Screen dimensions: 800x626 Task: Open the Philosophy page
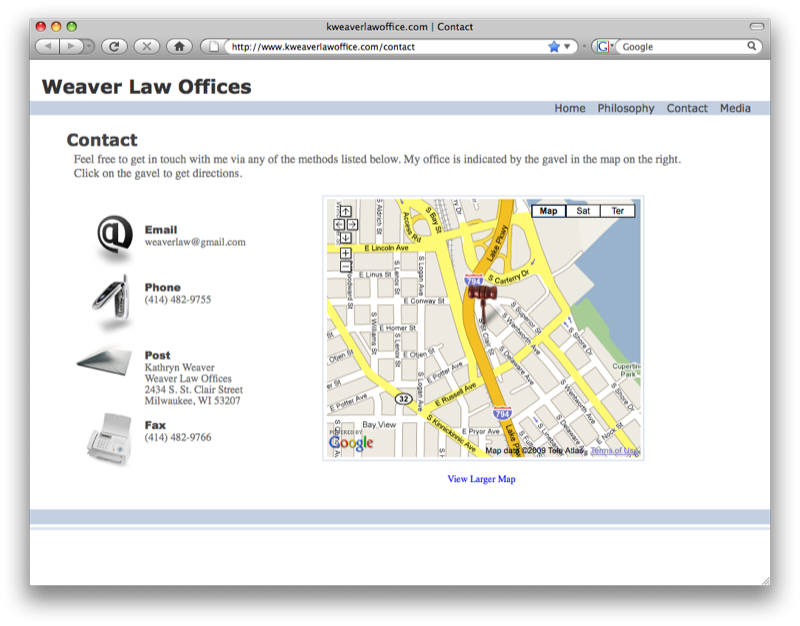click(626, 108)
